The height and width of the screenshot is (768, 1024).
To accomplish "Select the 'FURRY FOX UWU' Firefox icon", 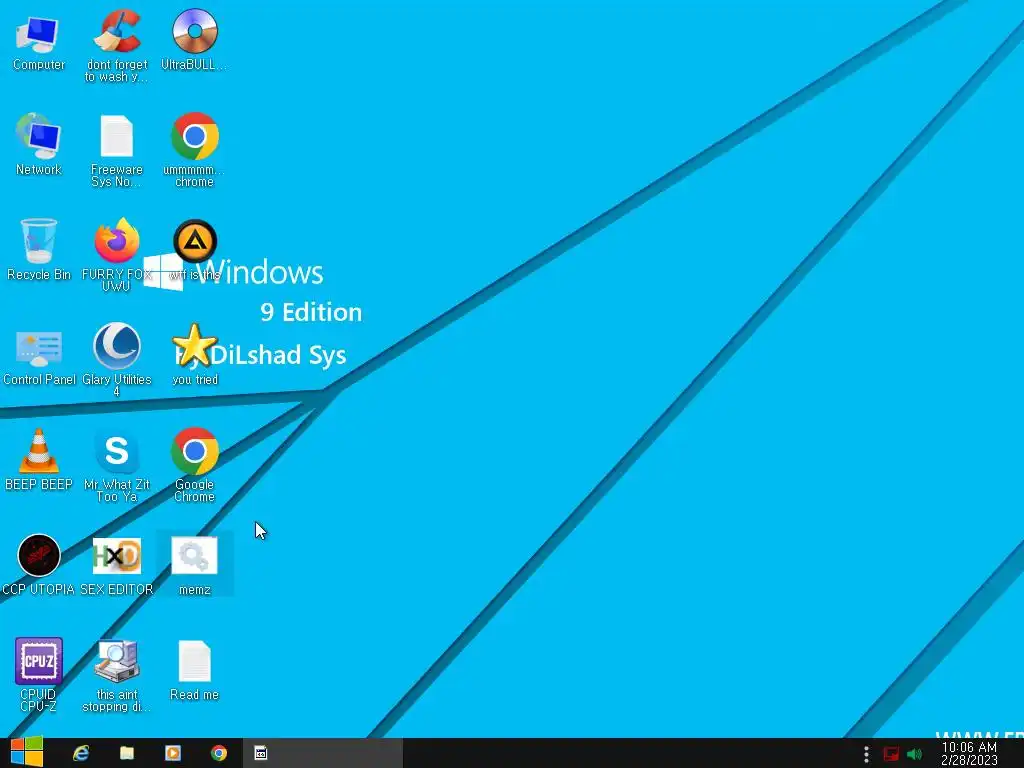I will point(117,255).
